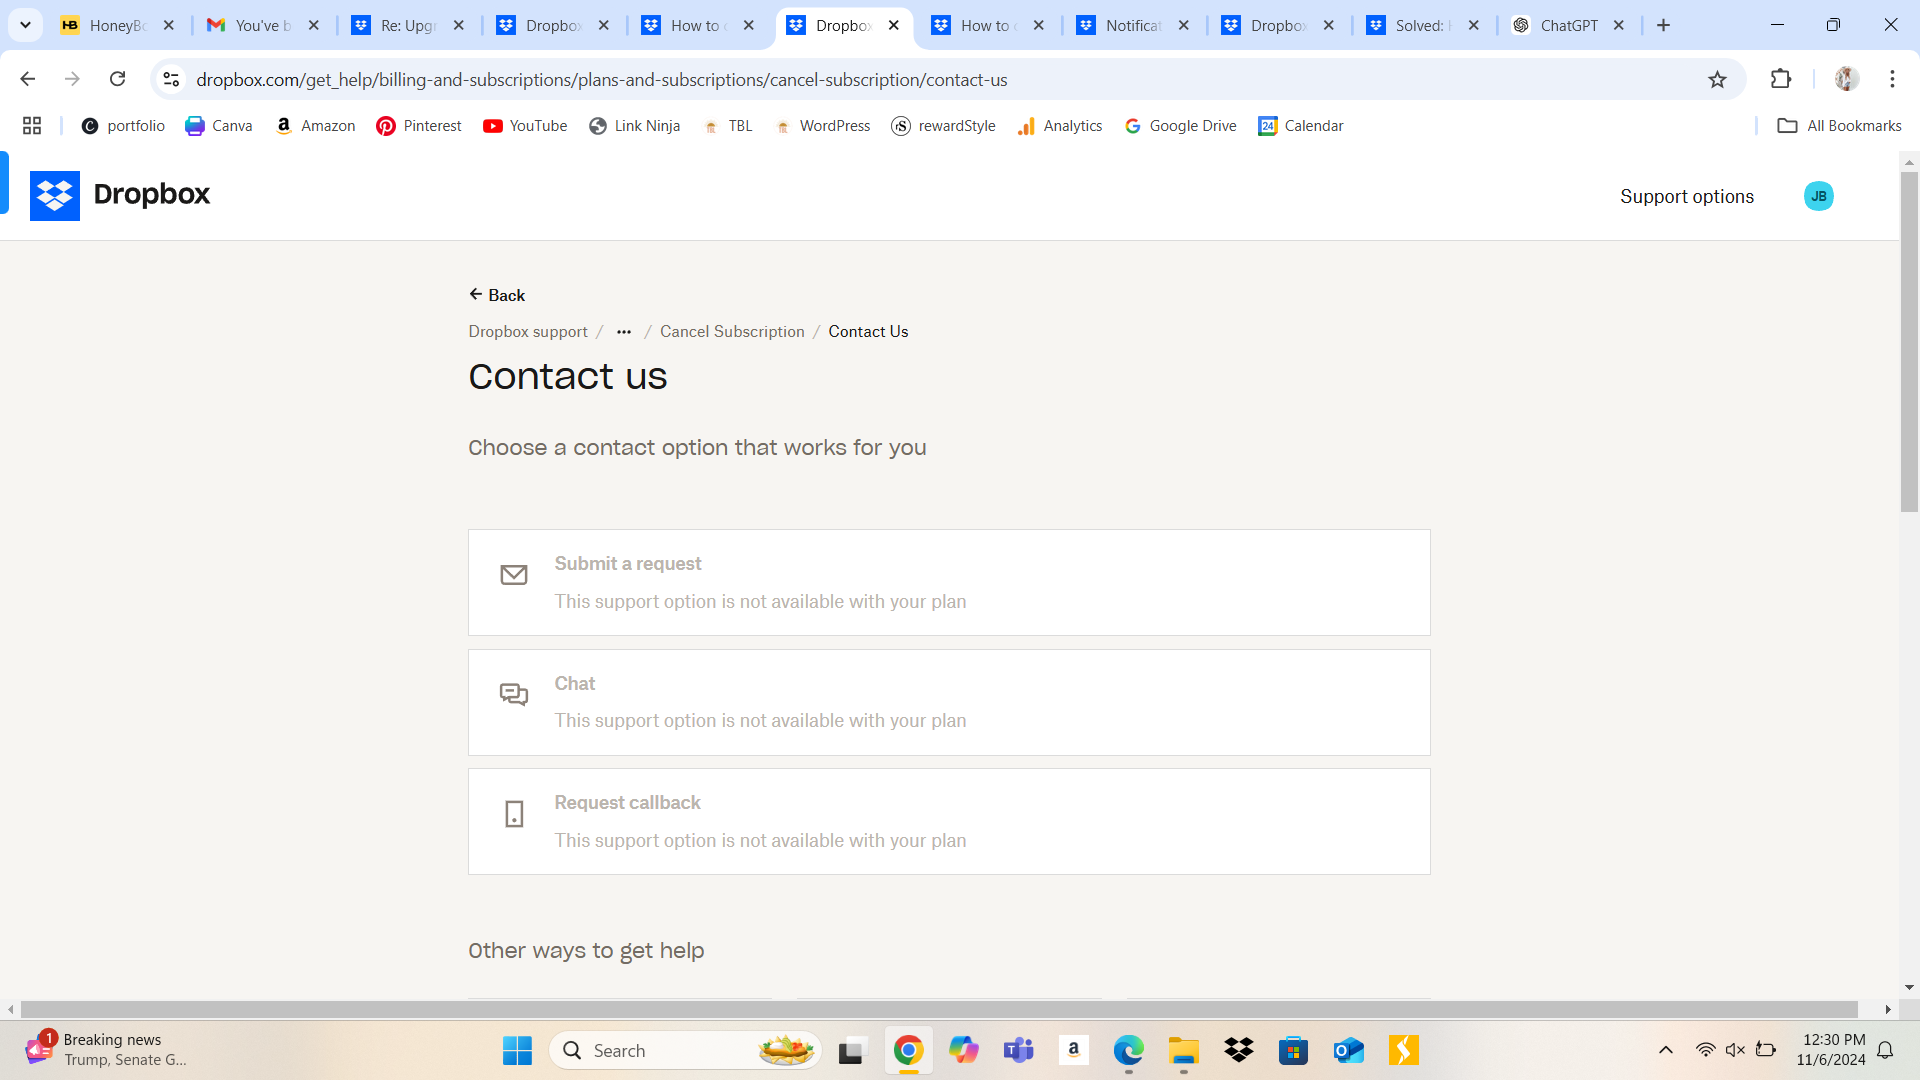Expand the breadcrumb ellipsis menu
Screen dimensions: 1920x1080
pyautogui.click(x=624, y=332)
